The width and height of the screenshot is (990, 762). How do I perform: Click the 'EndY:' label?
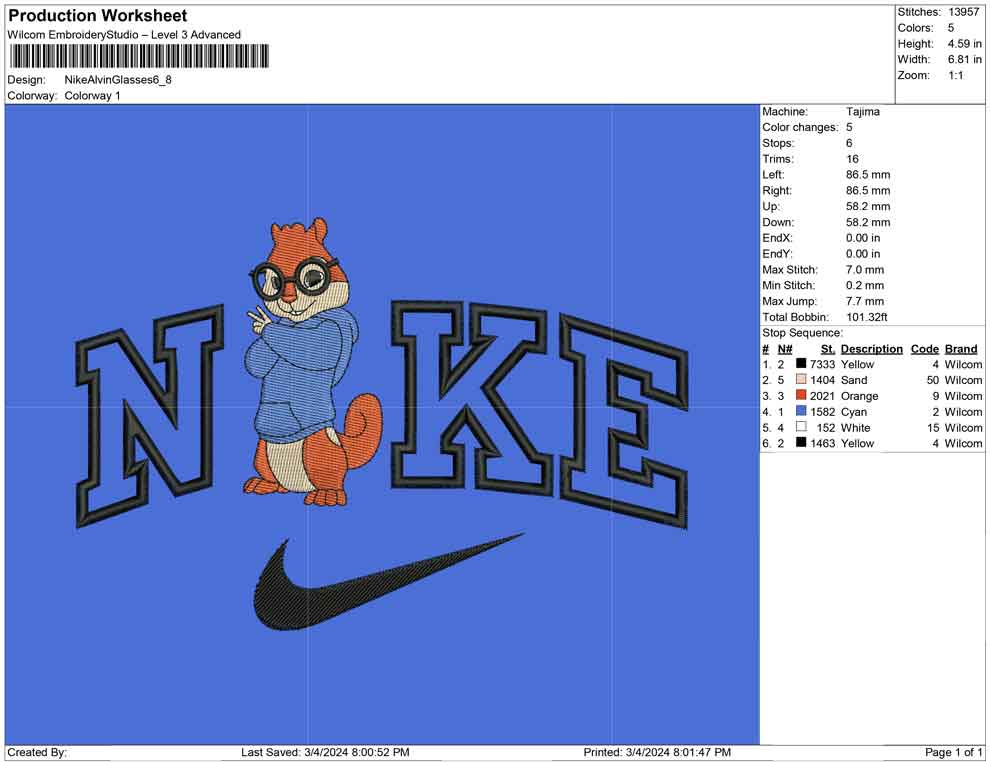pyautogui.click(x=777, y=253)
